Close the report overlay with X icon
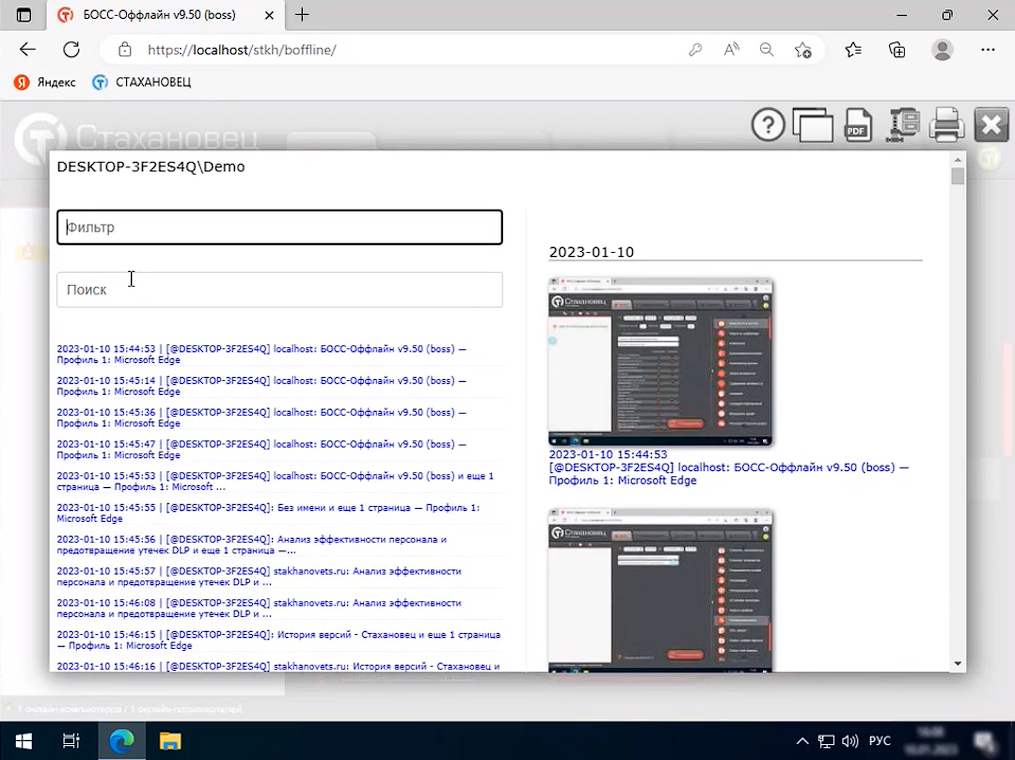This screenshot has width=1015, height=760. (x=992, y=124)
